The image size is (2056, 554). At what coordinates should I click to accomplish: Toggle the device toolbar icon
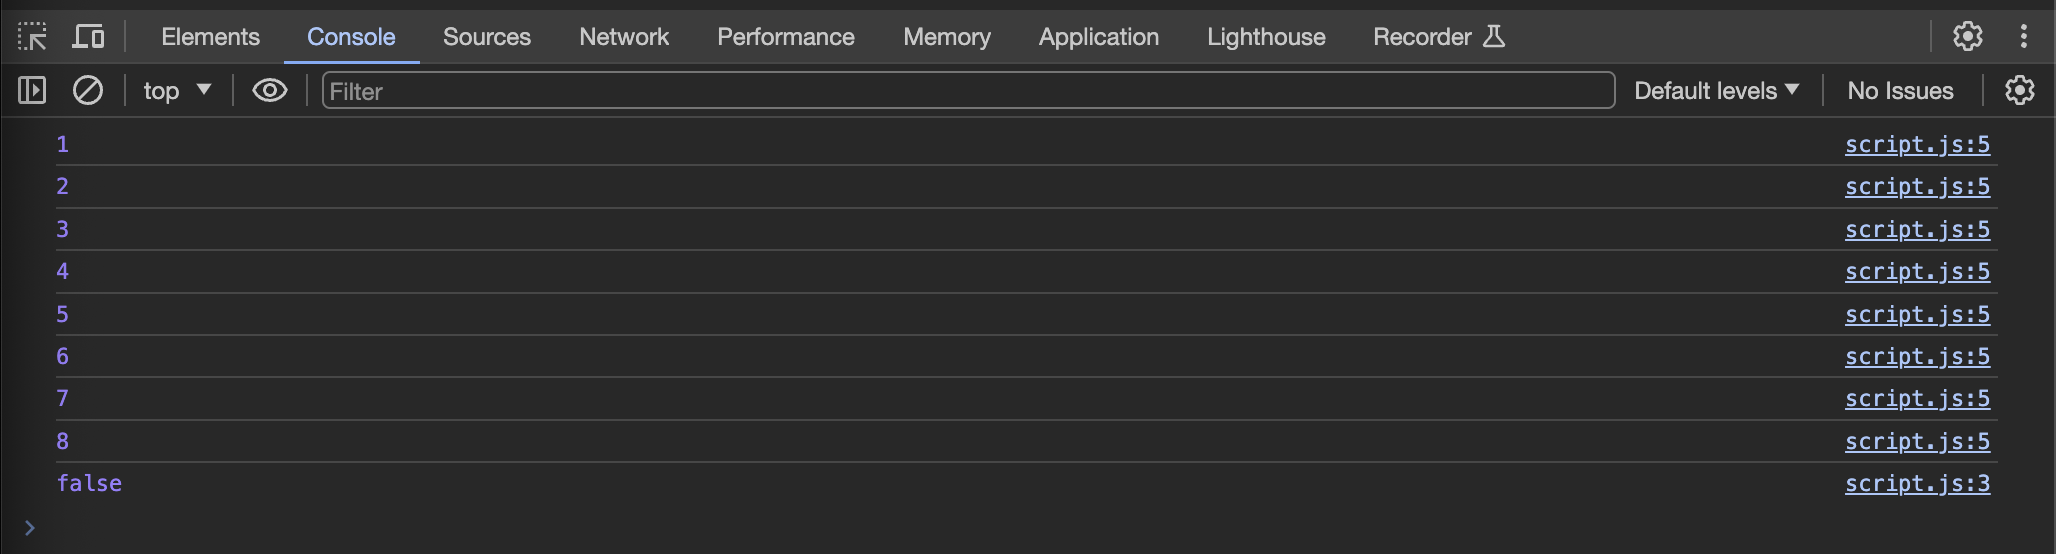[88, 37]
